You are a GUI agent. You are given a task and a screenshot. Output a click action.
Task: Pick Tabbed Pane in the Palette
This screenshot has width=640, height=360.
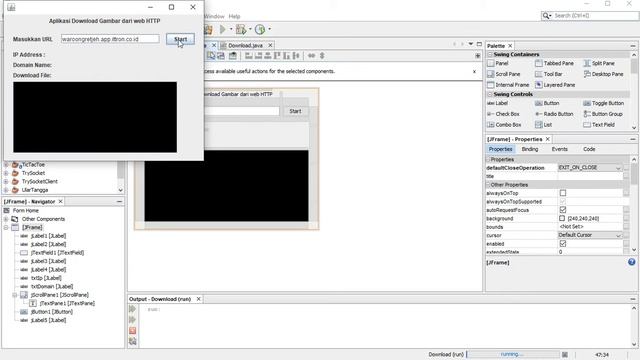point(554,63)
